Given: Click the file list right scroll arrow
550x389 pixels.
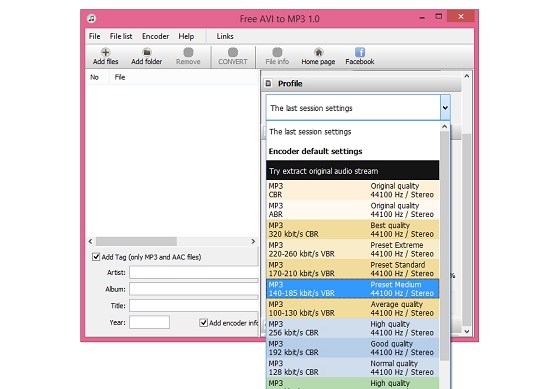Looking at the screenshot, I should pos(253,241).
